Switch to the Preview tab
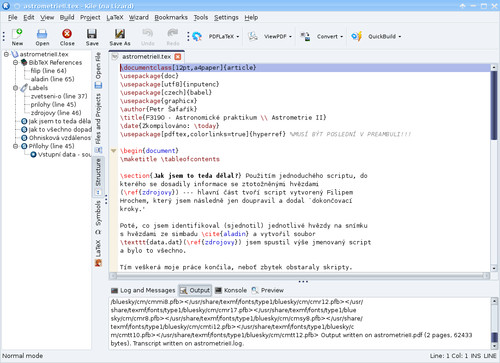Image resolution: width=500 pixels, height=363 pixels. 267,290
